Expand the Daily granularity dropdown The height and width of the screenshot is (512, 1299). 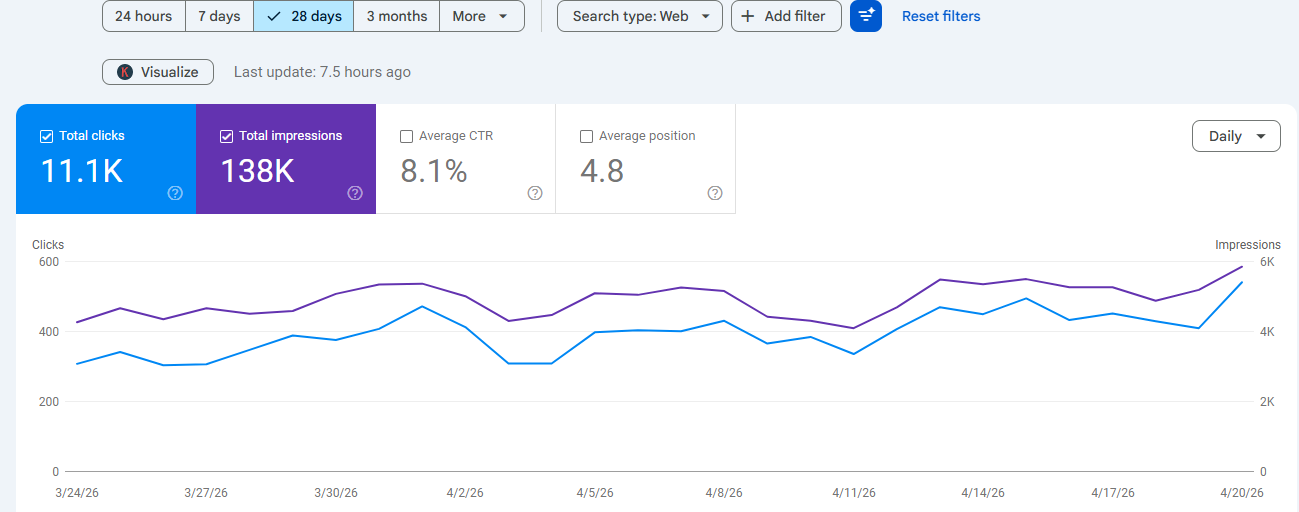(x=1235, y=136)
